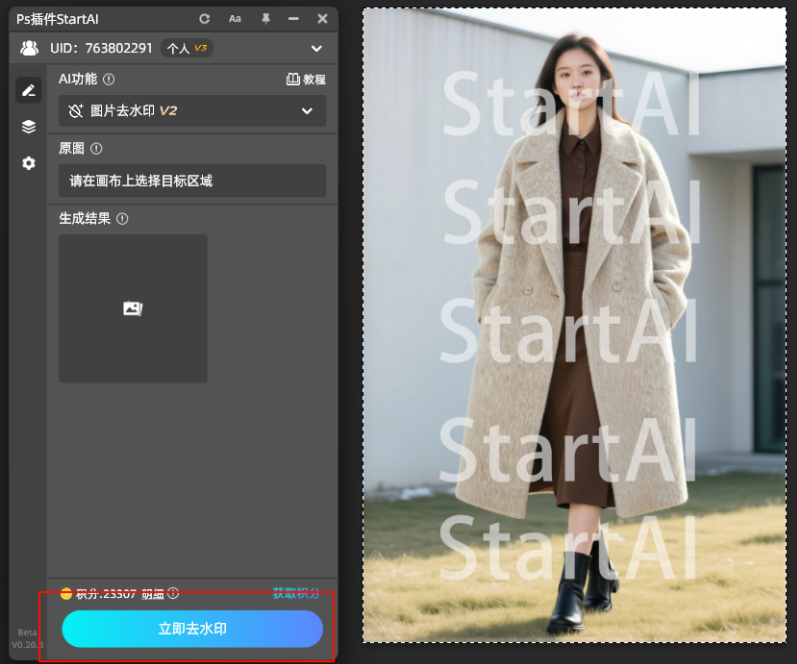Minimize the StartAI plugin panel
The image size is (797, 664).
coord(293,19)
